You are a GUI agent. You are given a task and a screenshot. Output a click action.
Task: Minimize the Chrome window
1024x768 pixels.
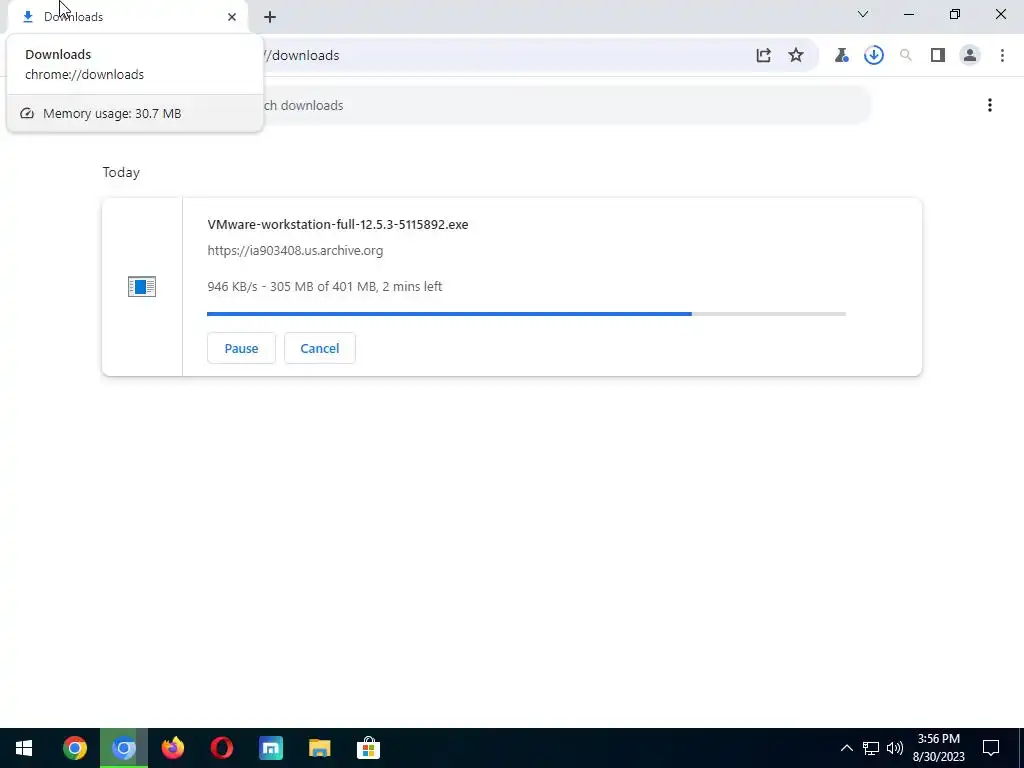[909, 14]
